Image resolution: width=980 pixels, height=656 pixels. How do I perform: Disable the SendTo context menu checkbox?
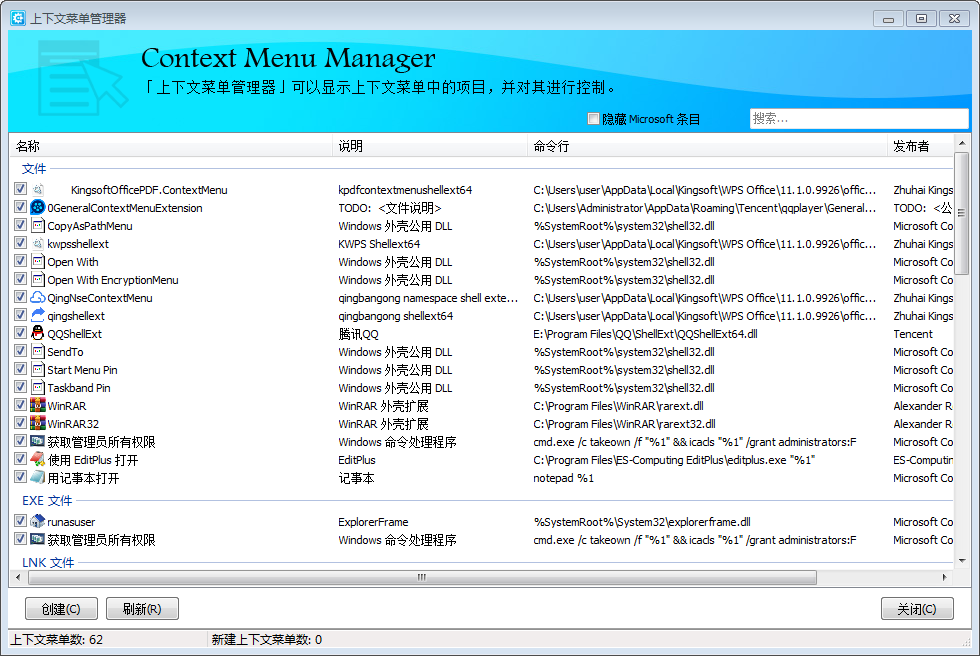[x=20, y=352]
